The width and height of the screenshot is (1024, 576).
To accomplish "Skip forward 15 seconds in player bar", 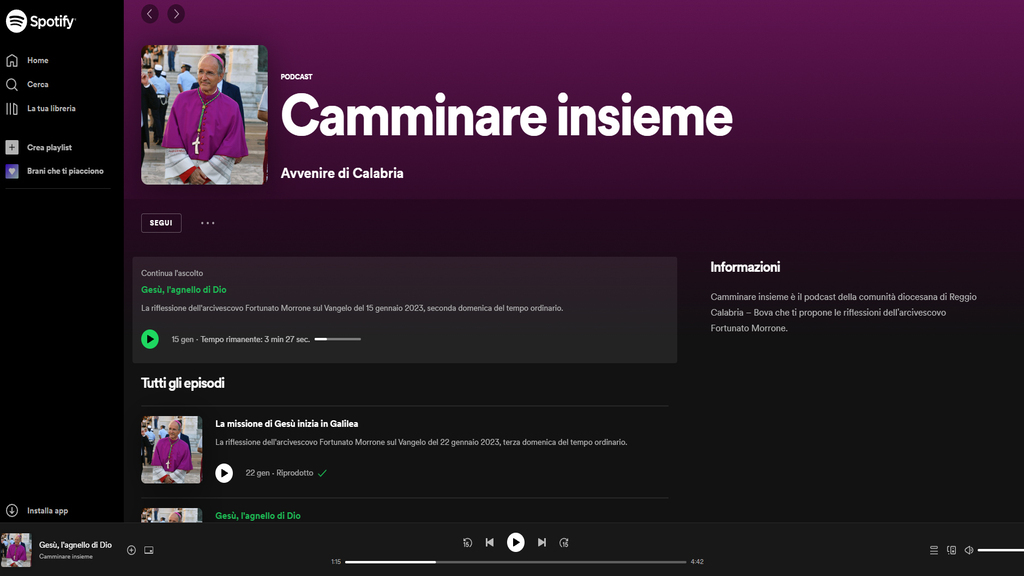I will click(x=564, y=542).
